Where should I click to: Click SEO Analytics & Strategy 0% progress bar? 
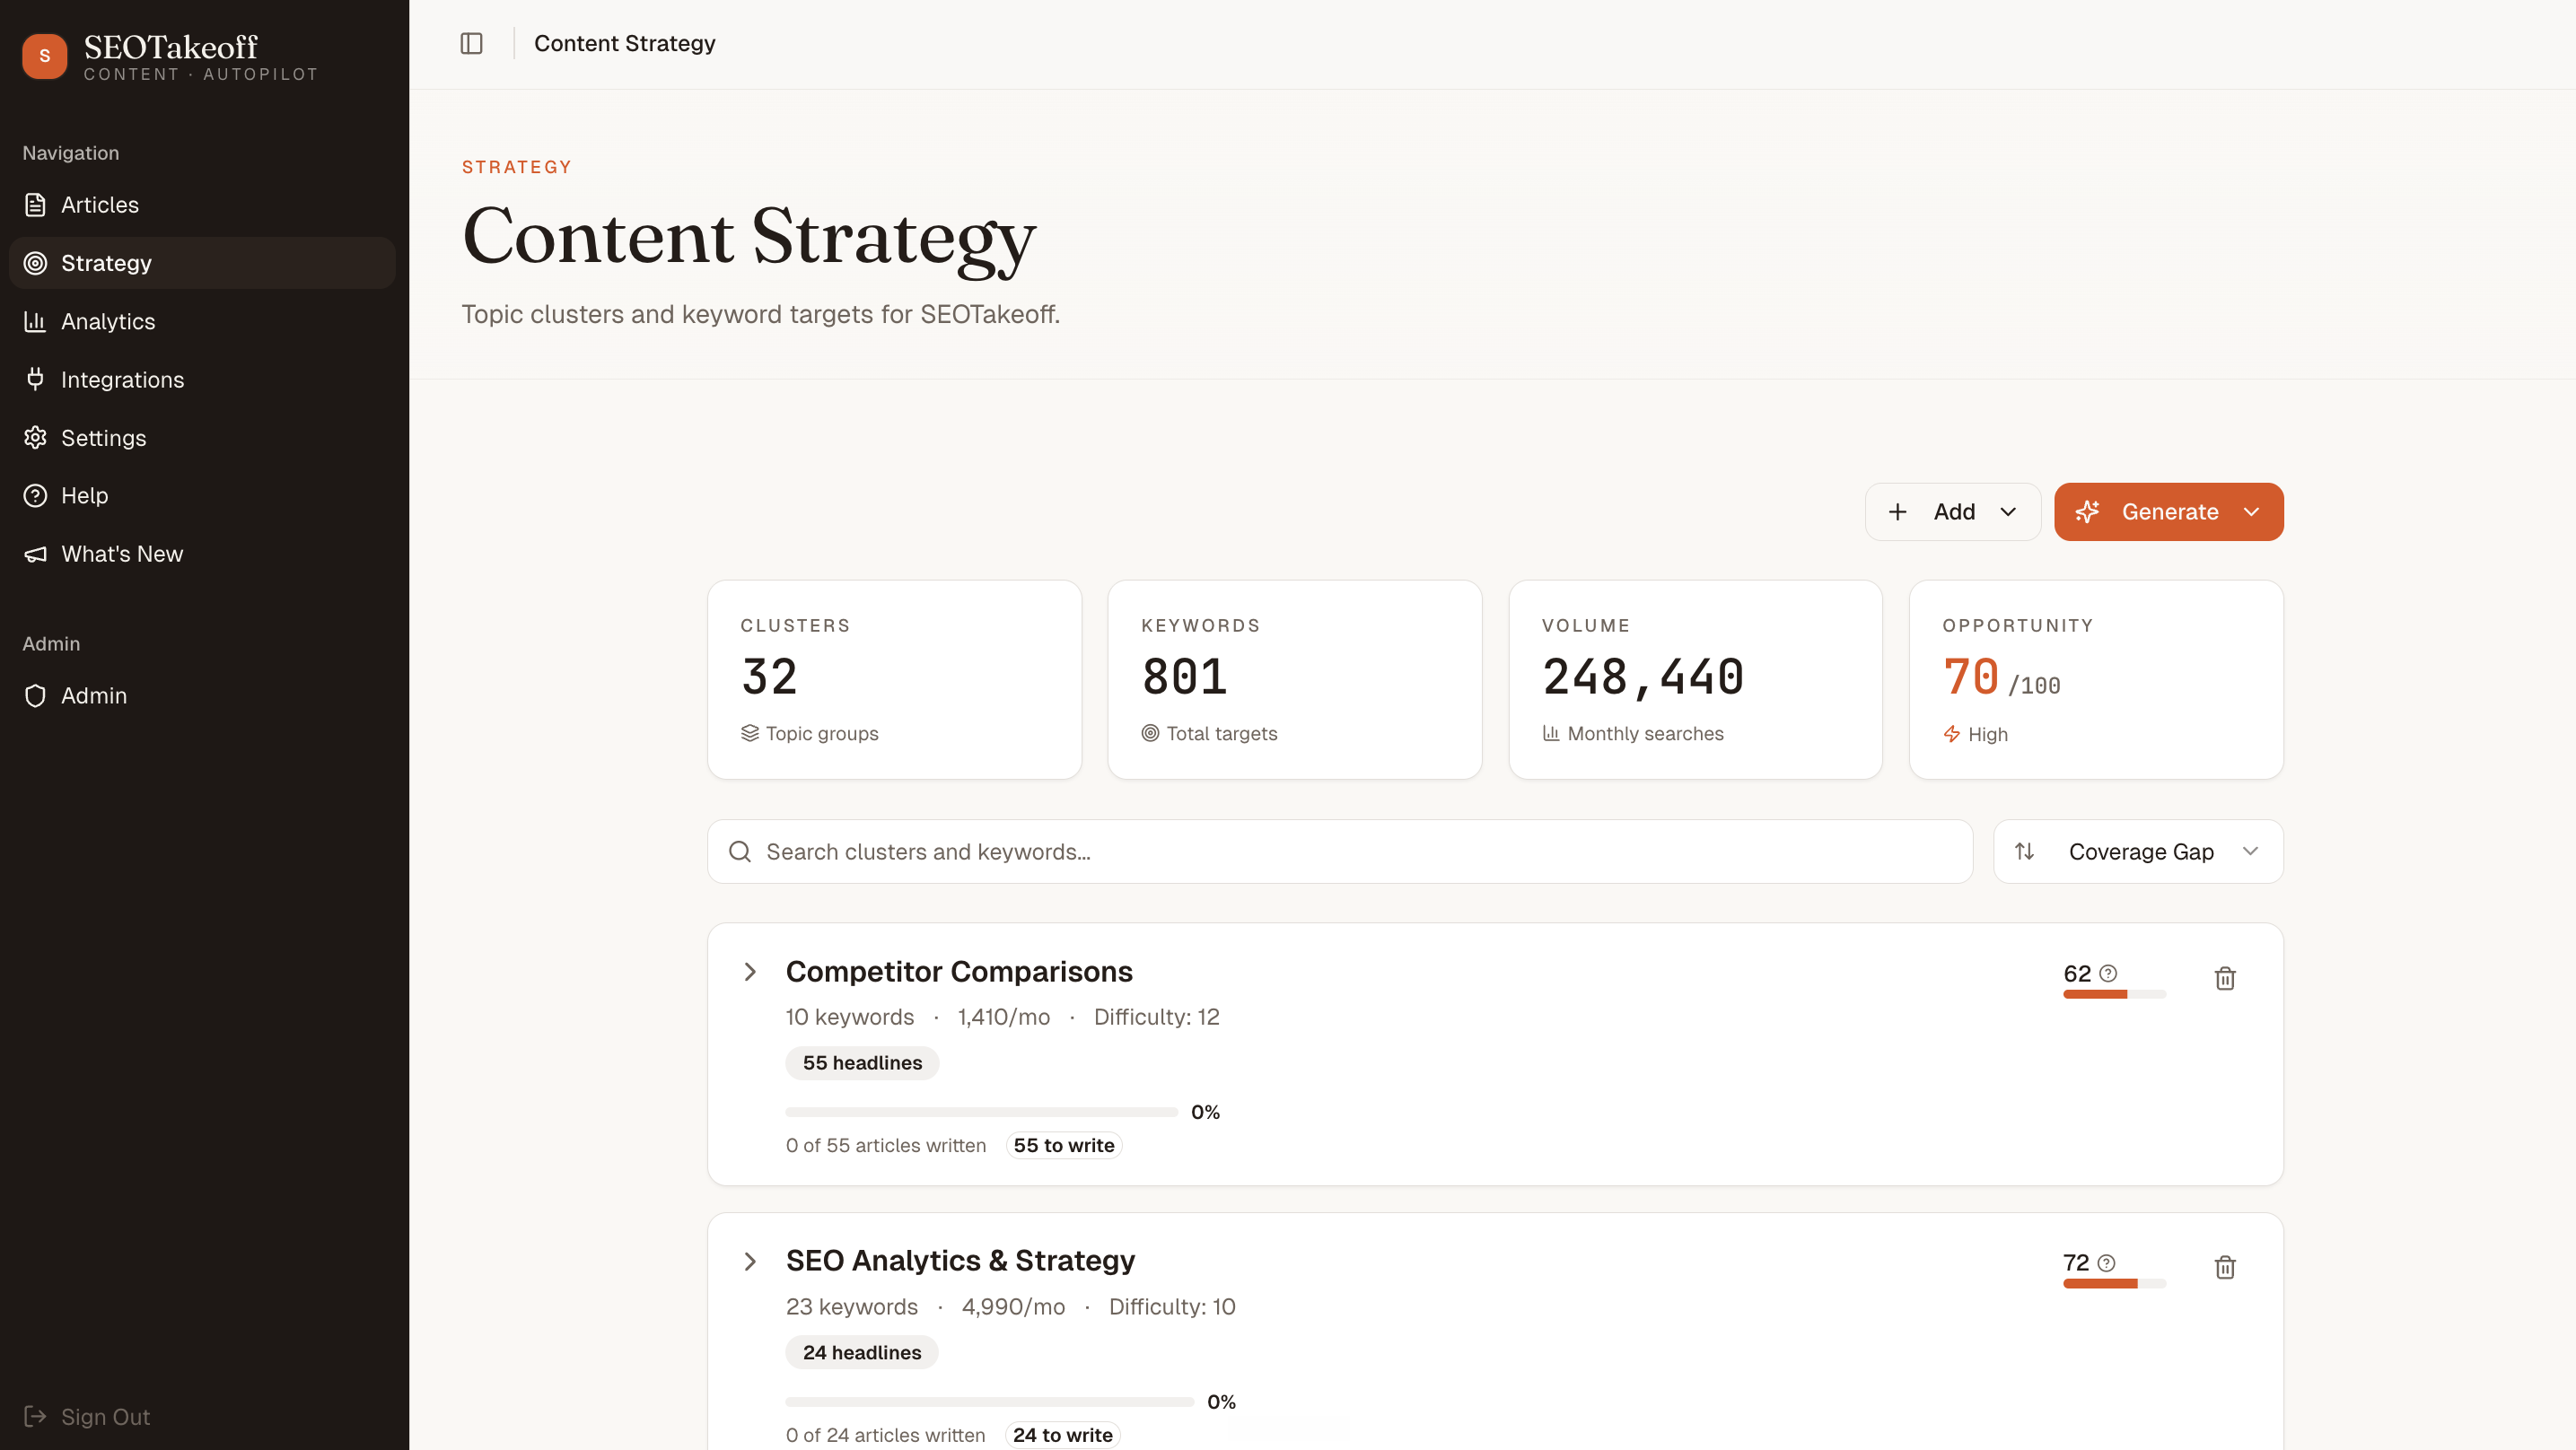tap(989, 1402)
